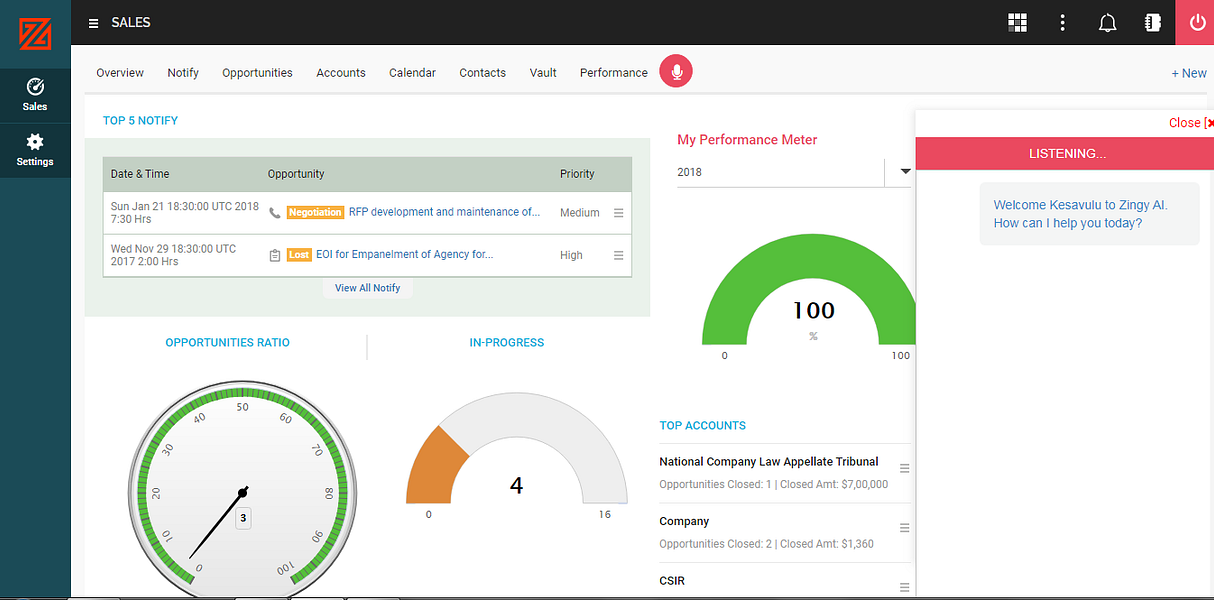Click the OPPORTUNITIES RATIO heading
Image resolution: width=1214 pixels, height=600 pixels.
click(x=227, y=343)
